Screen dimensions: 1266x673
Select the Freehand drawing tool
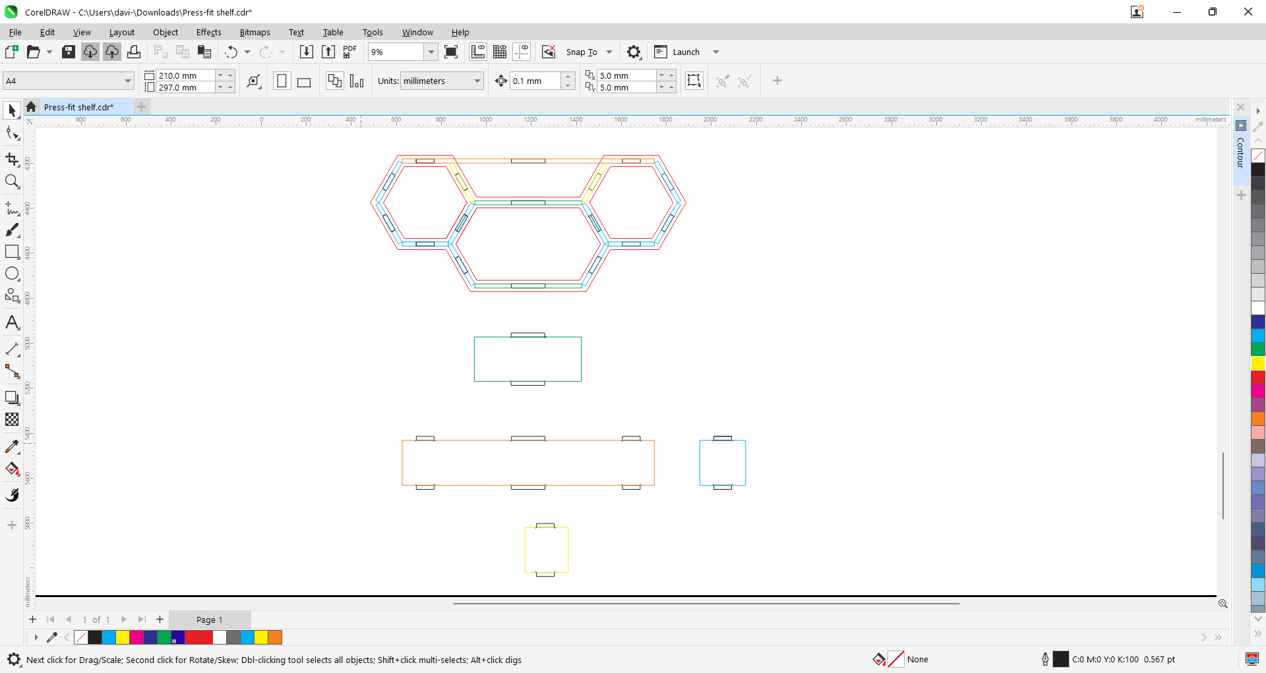pos(12,208)
